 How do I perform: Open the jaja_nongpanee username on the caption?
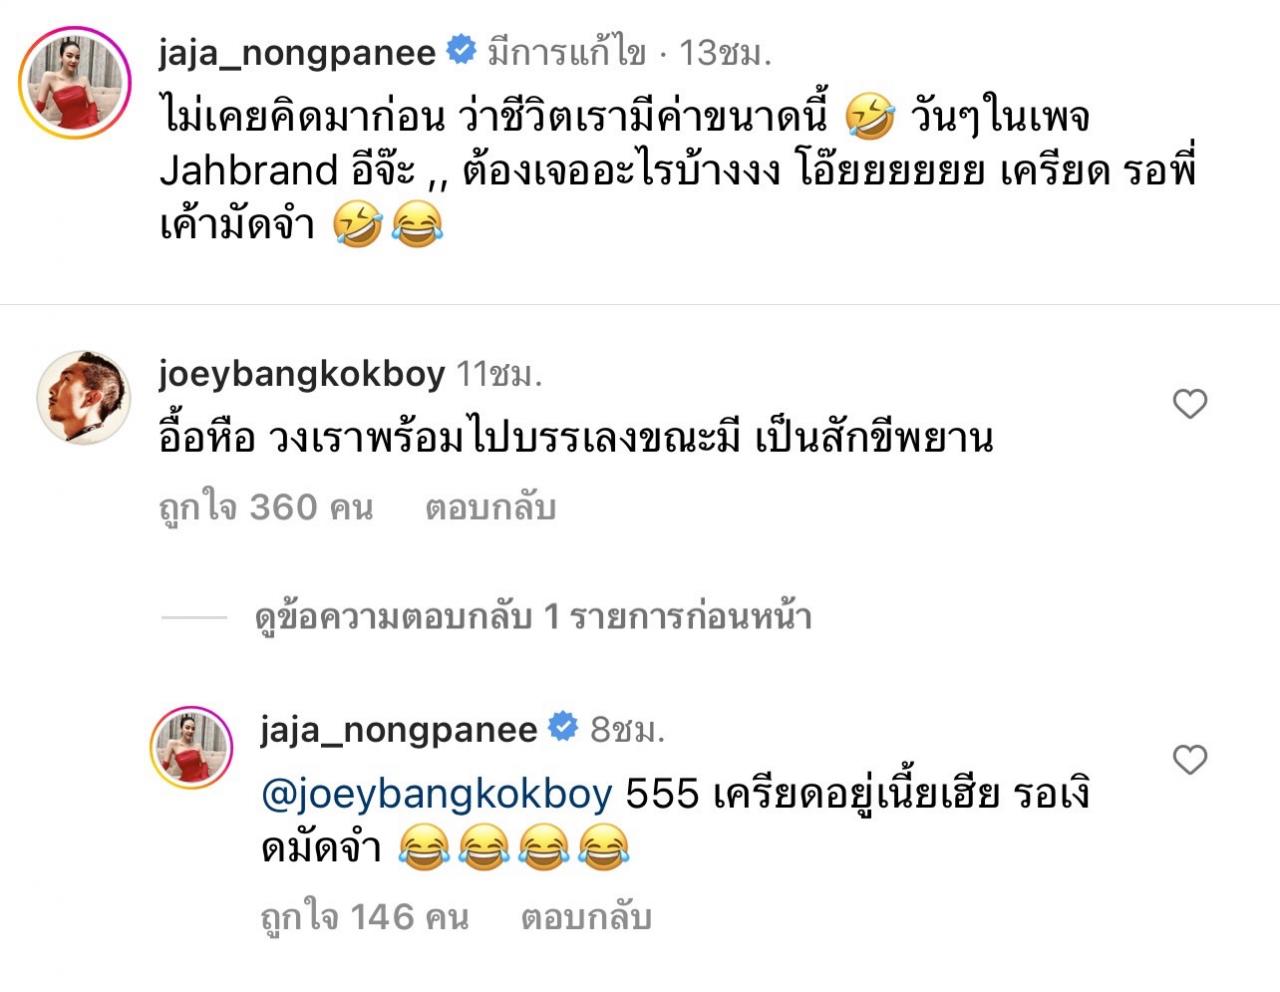[x=297, y=52]
